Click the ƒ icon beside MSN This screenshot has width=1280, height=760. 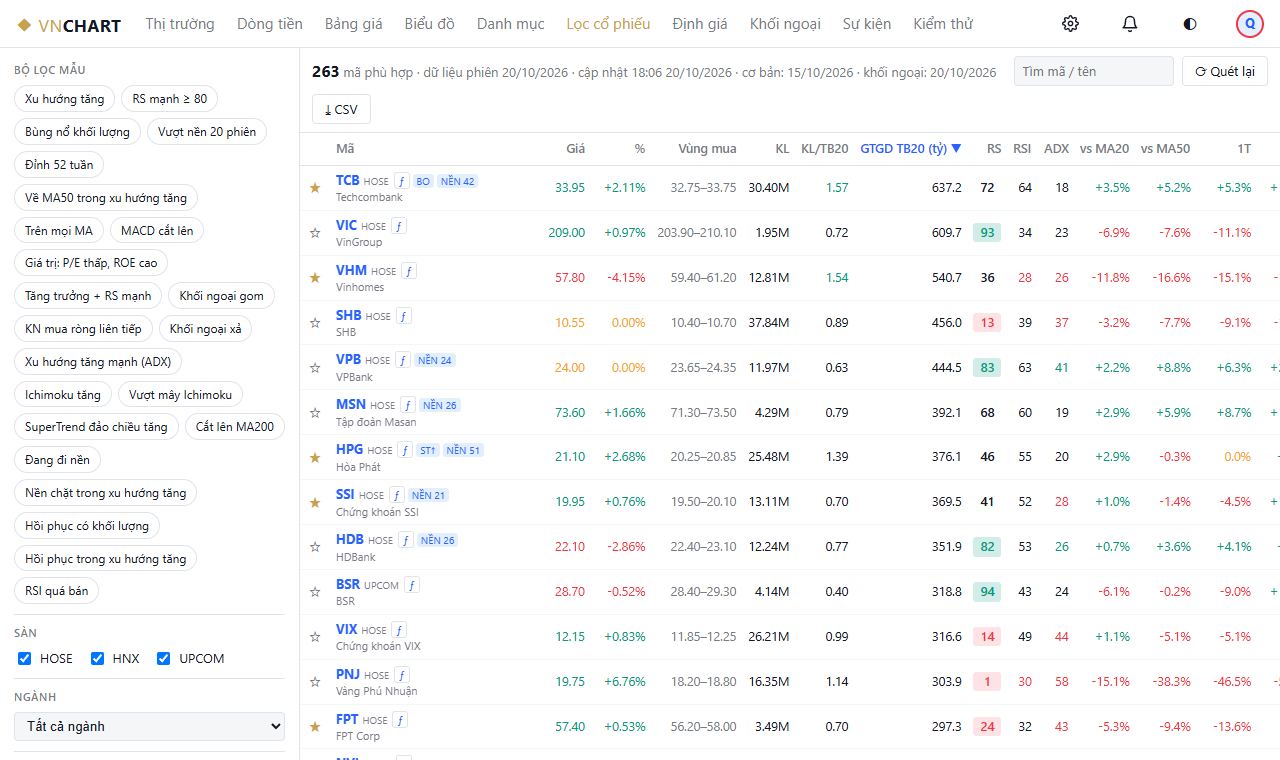408,405
